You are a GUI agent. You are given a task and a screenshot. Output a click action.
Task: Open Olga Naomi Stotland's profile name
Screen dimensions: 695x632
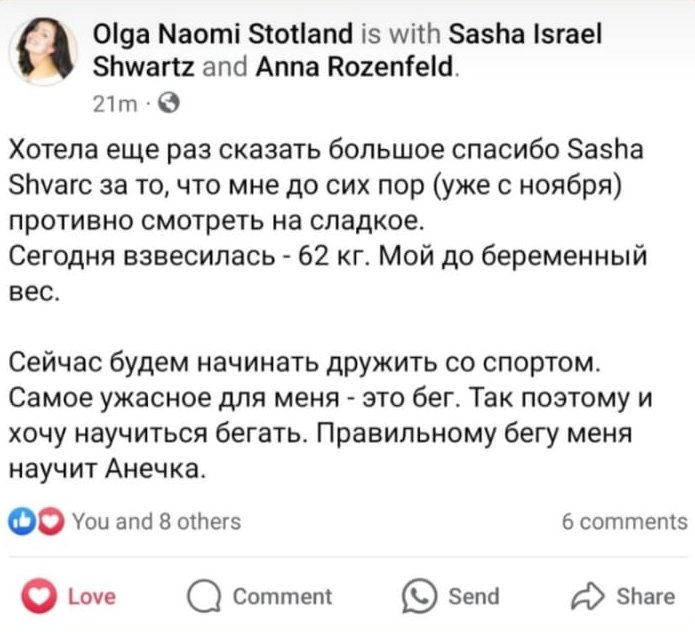tap(222, 36)
